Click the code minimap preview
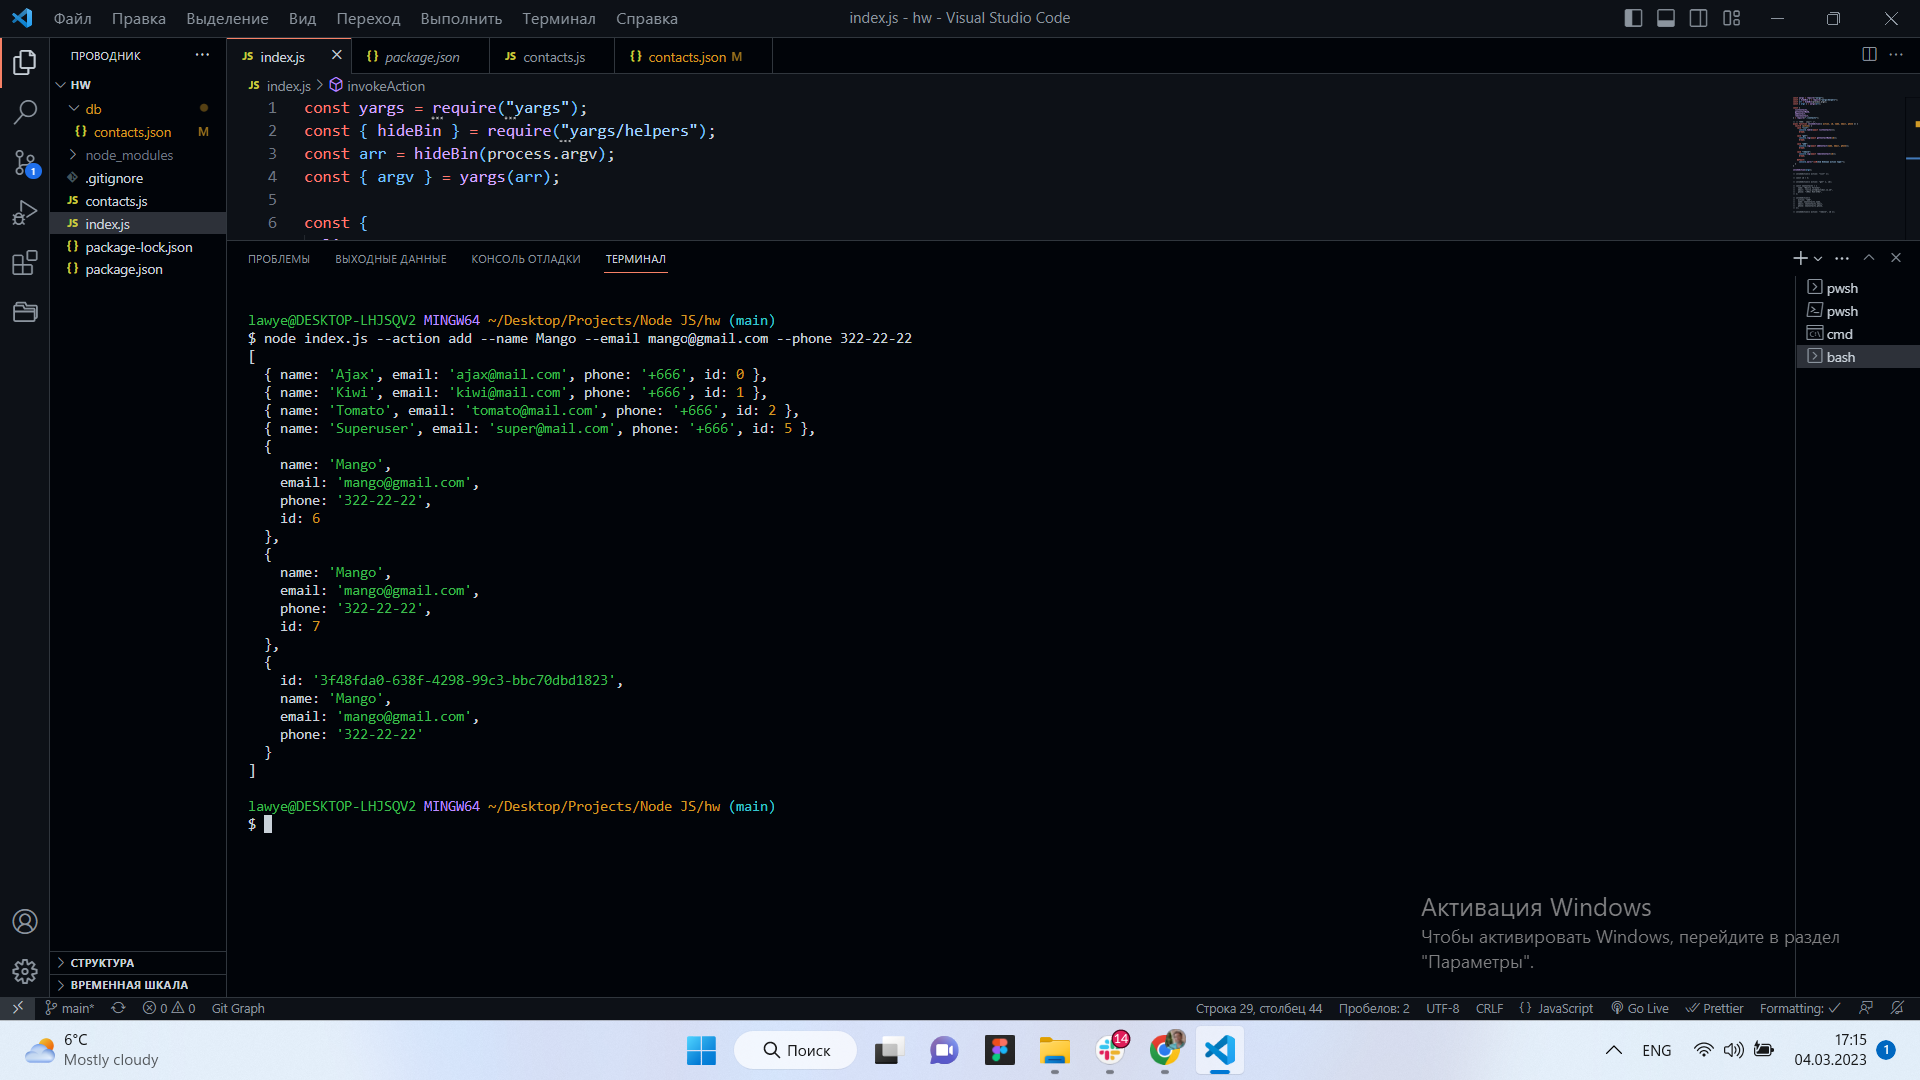This screenshot has height=1080, width=1920. [1828, 155]
